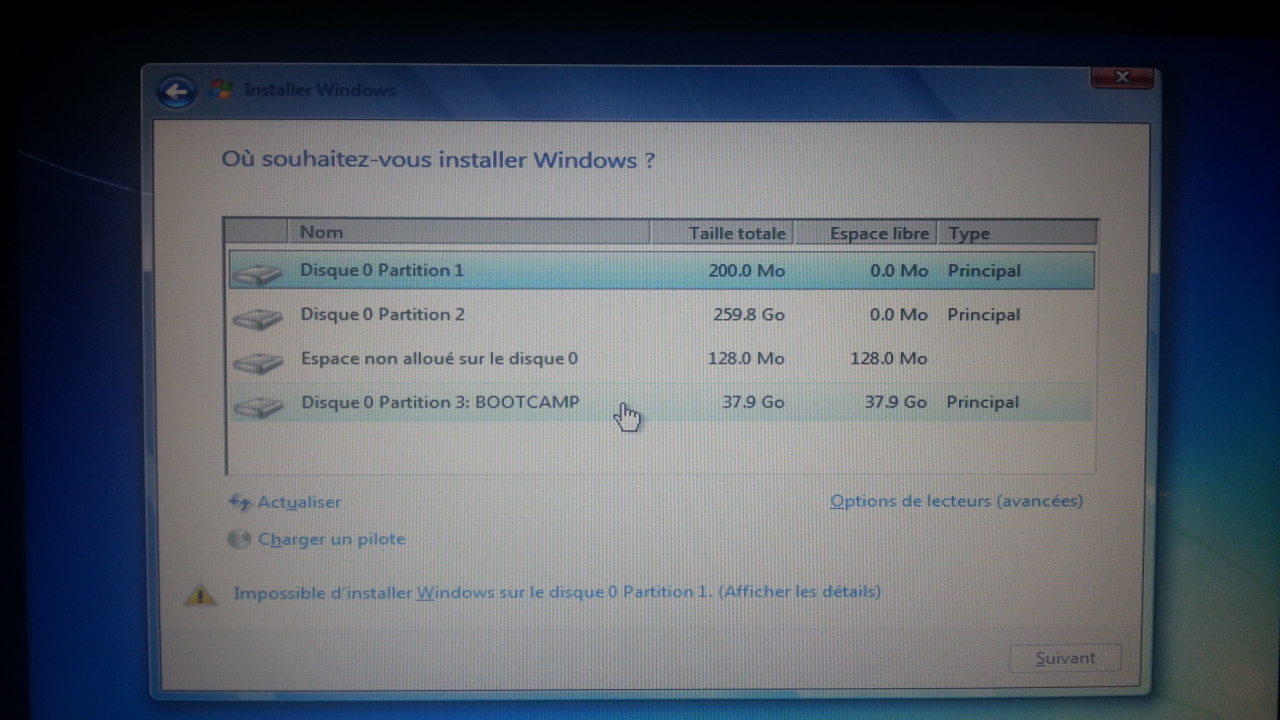1280x720 pixels.
Task: Click the 37.9 Go total size cell
Action: point(753,403)
